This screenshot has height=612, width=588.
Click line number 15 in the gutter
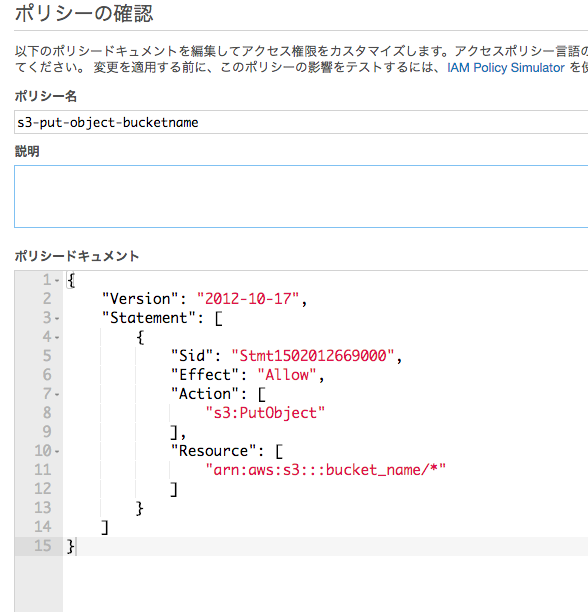[43, 546]
